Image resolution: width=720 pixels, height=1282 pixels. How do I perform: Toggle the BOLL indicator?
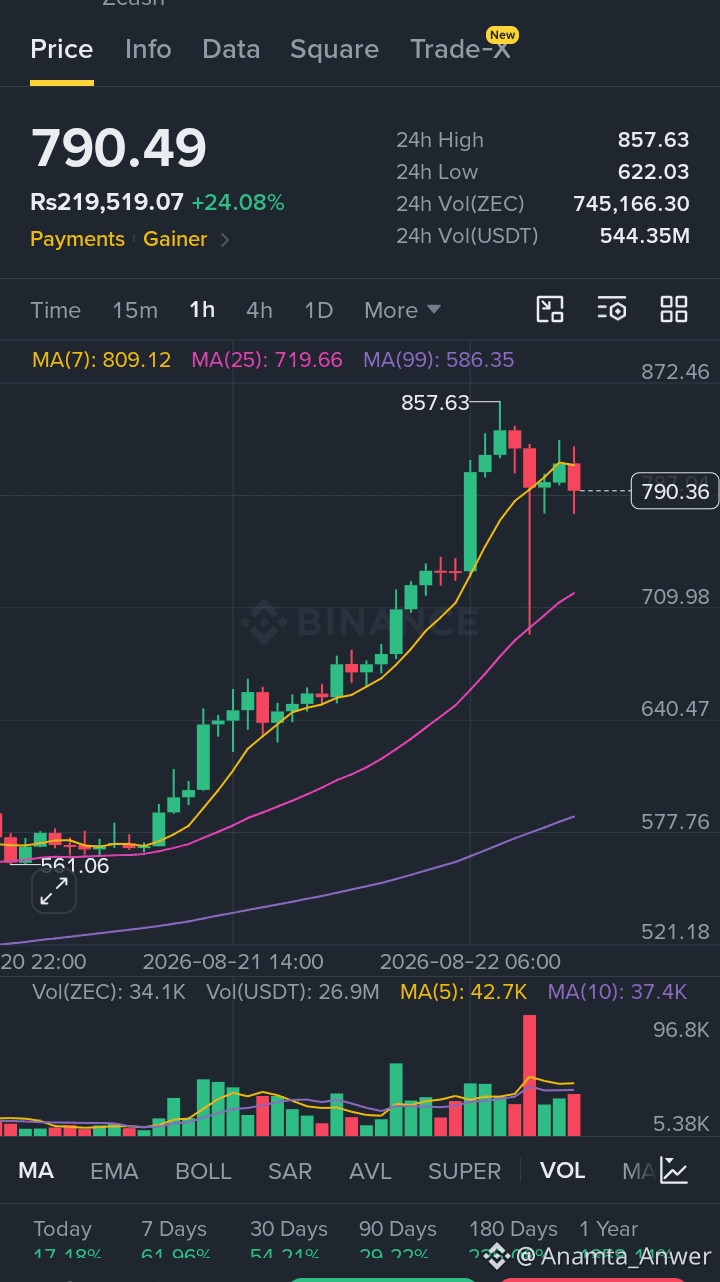[203, 1170]
